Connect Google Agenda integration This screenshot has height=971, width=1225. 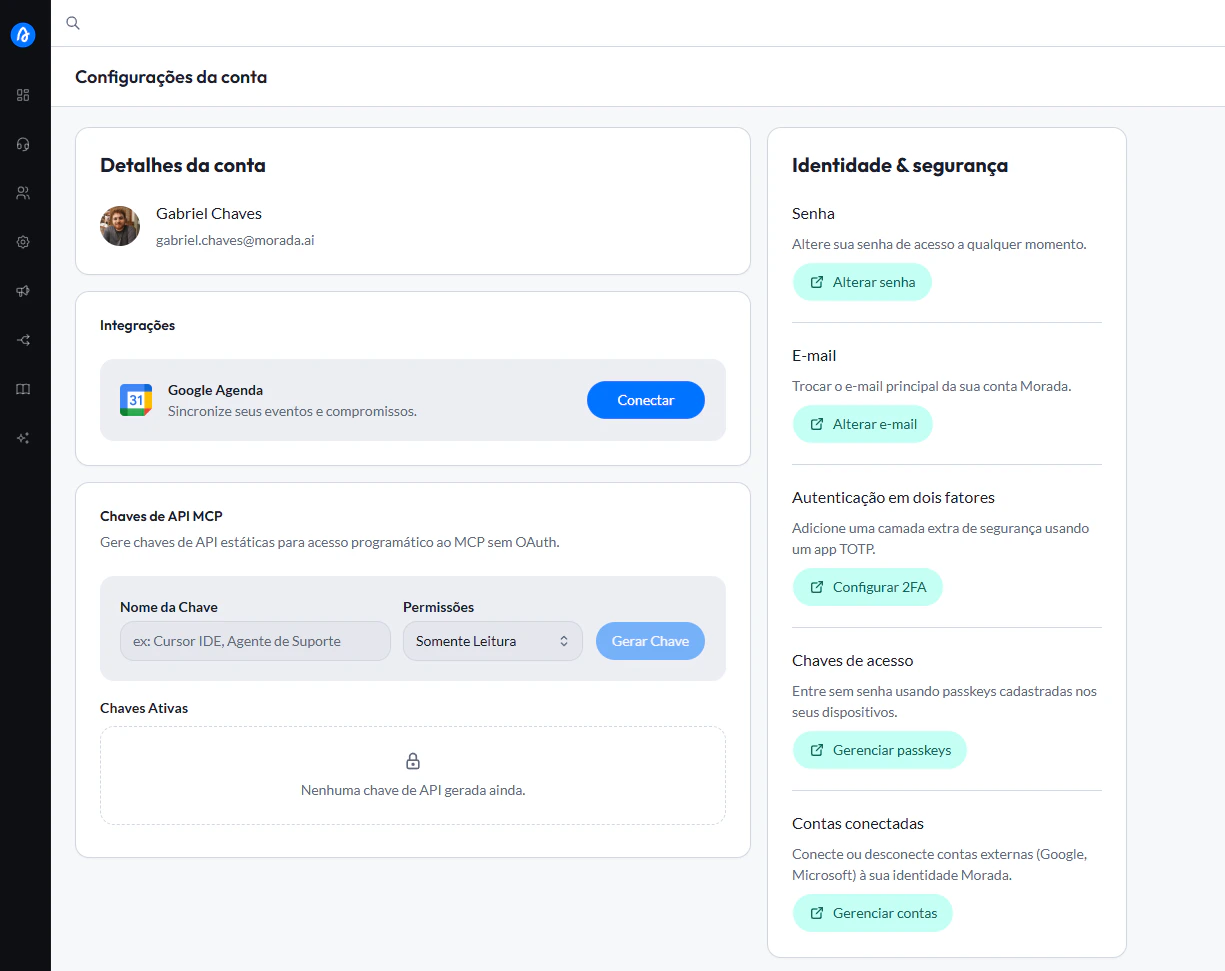coord(646,400)
